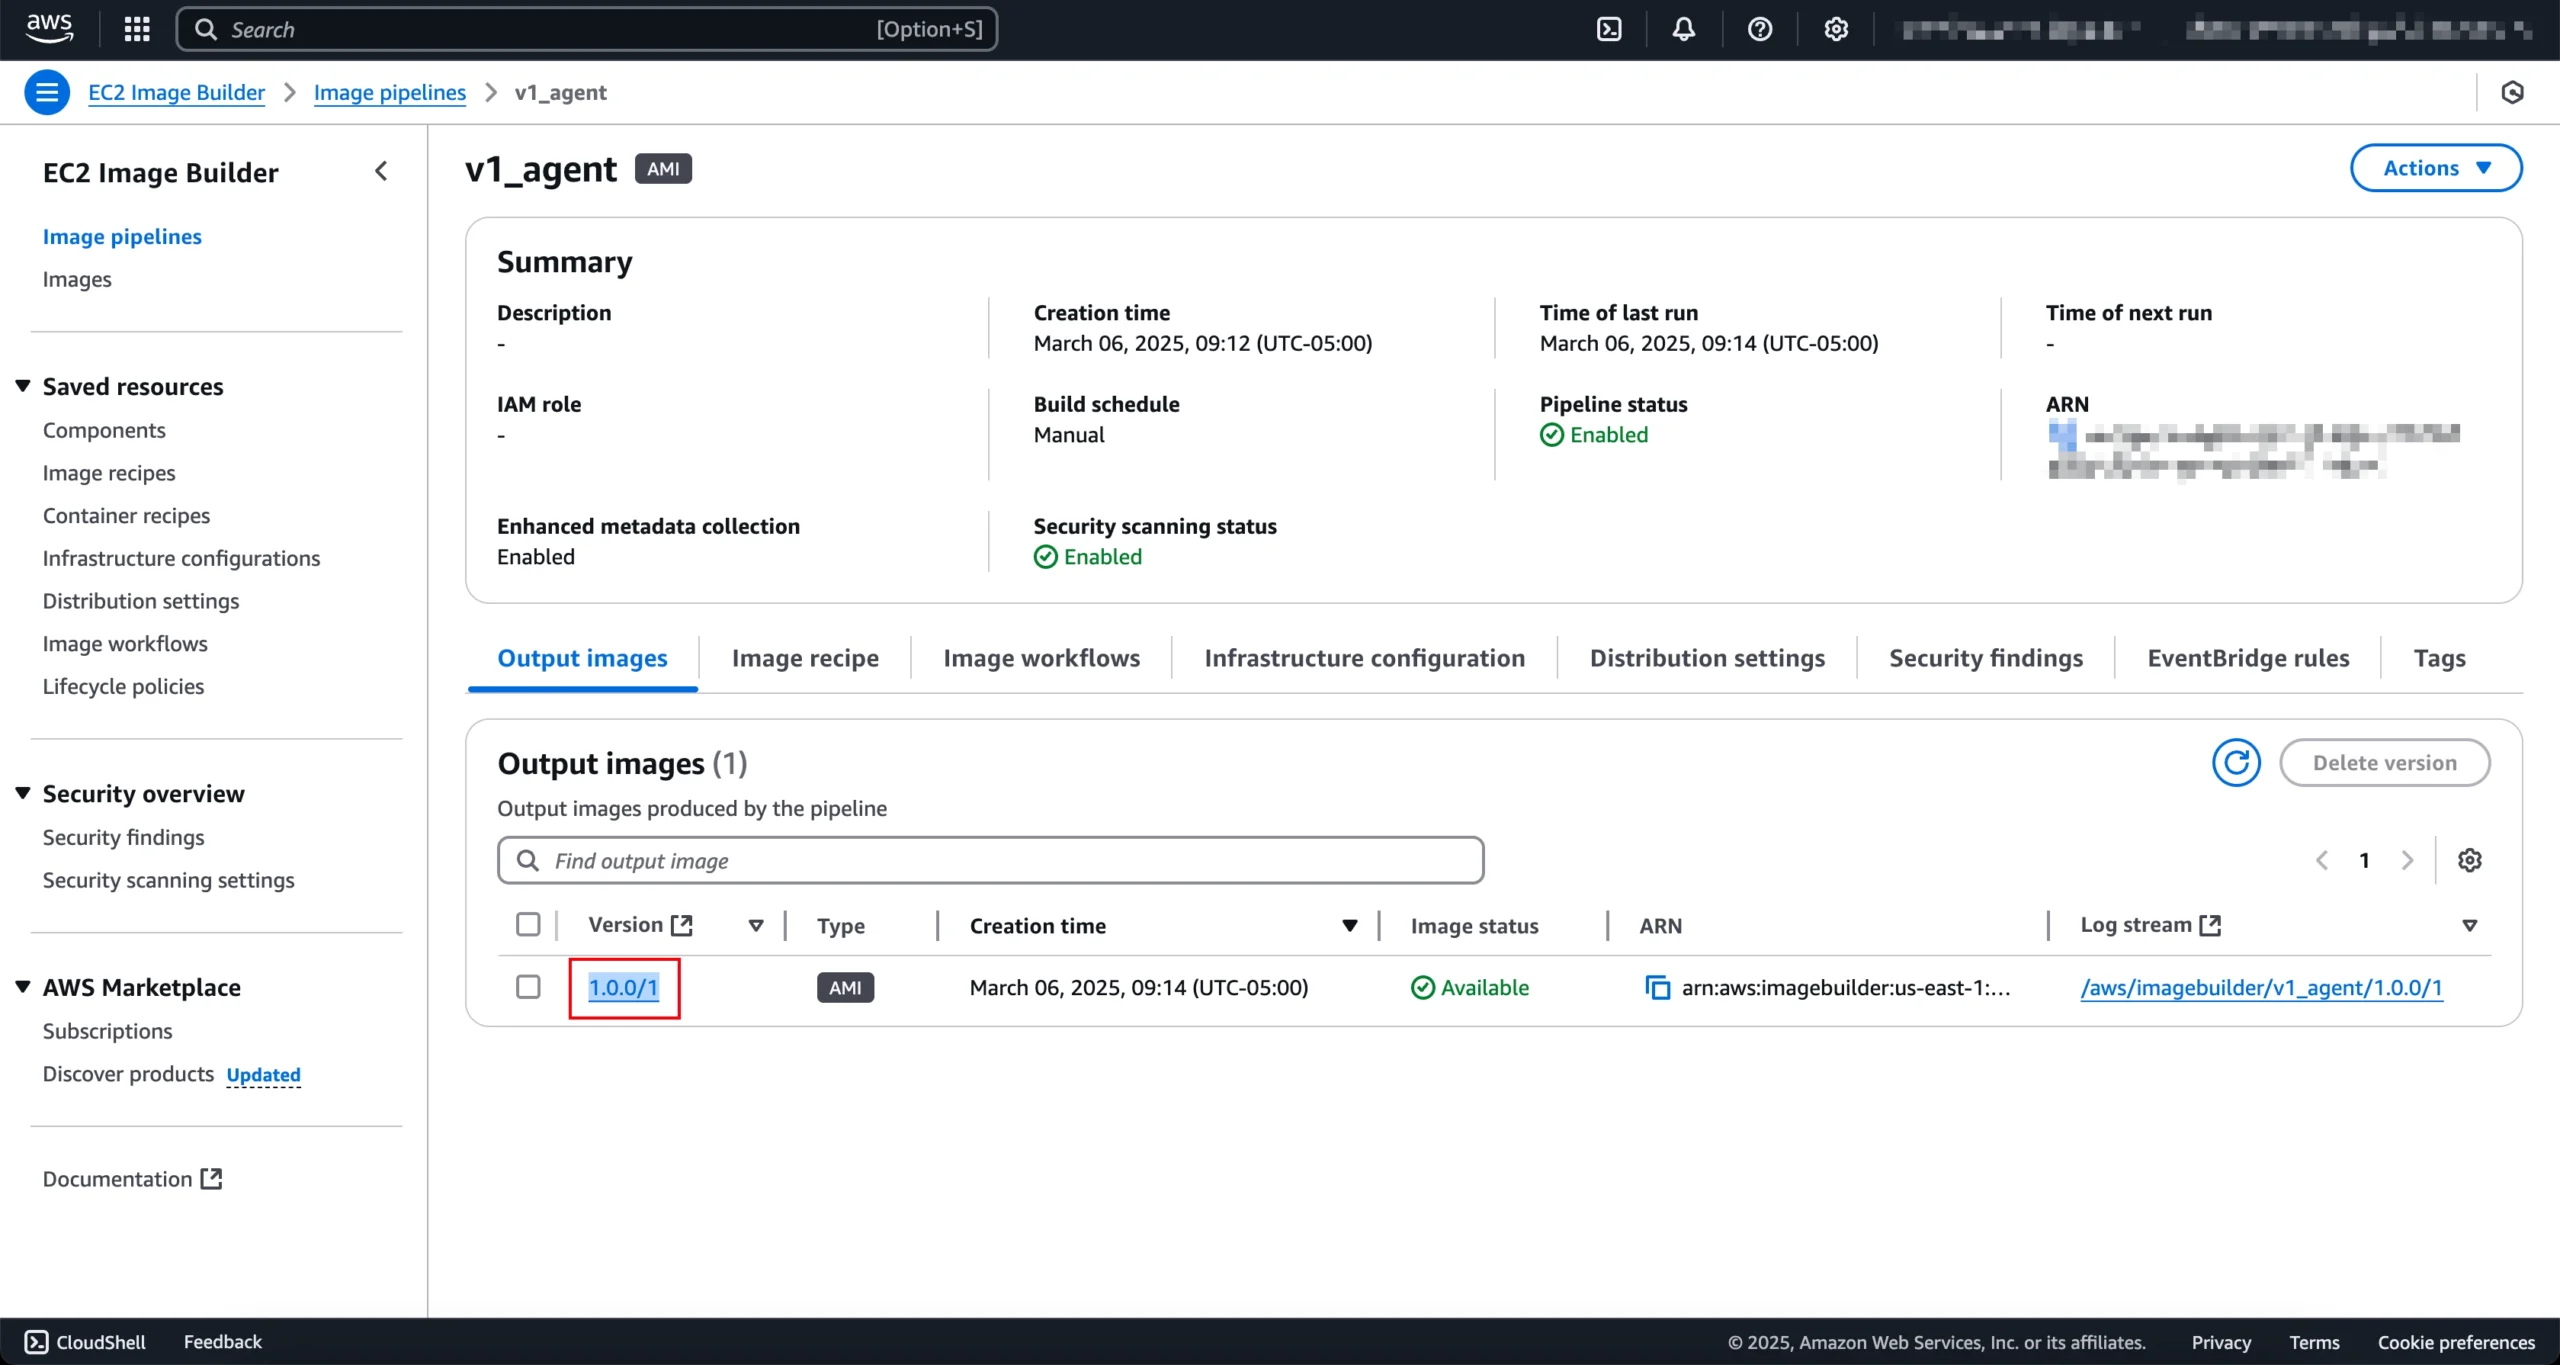The width and height of the screenshot is (2560, 1365).
Task: Click the Delete version button
Action: click(x=2384, y=763)
